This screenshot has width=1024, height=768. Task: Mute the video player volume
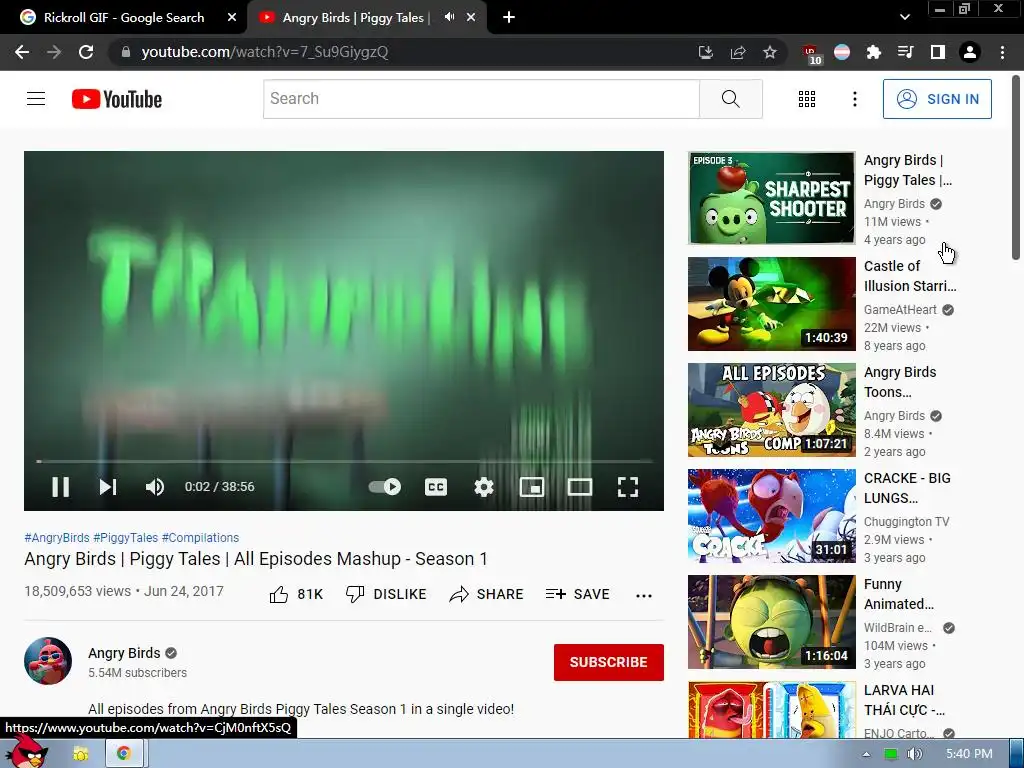[155, 487]
